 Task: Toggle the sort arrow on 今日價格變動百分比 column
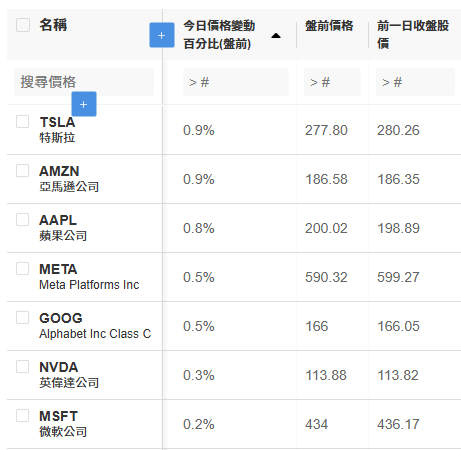(276, 36)
